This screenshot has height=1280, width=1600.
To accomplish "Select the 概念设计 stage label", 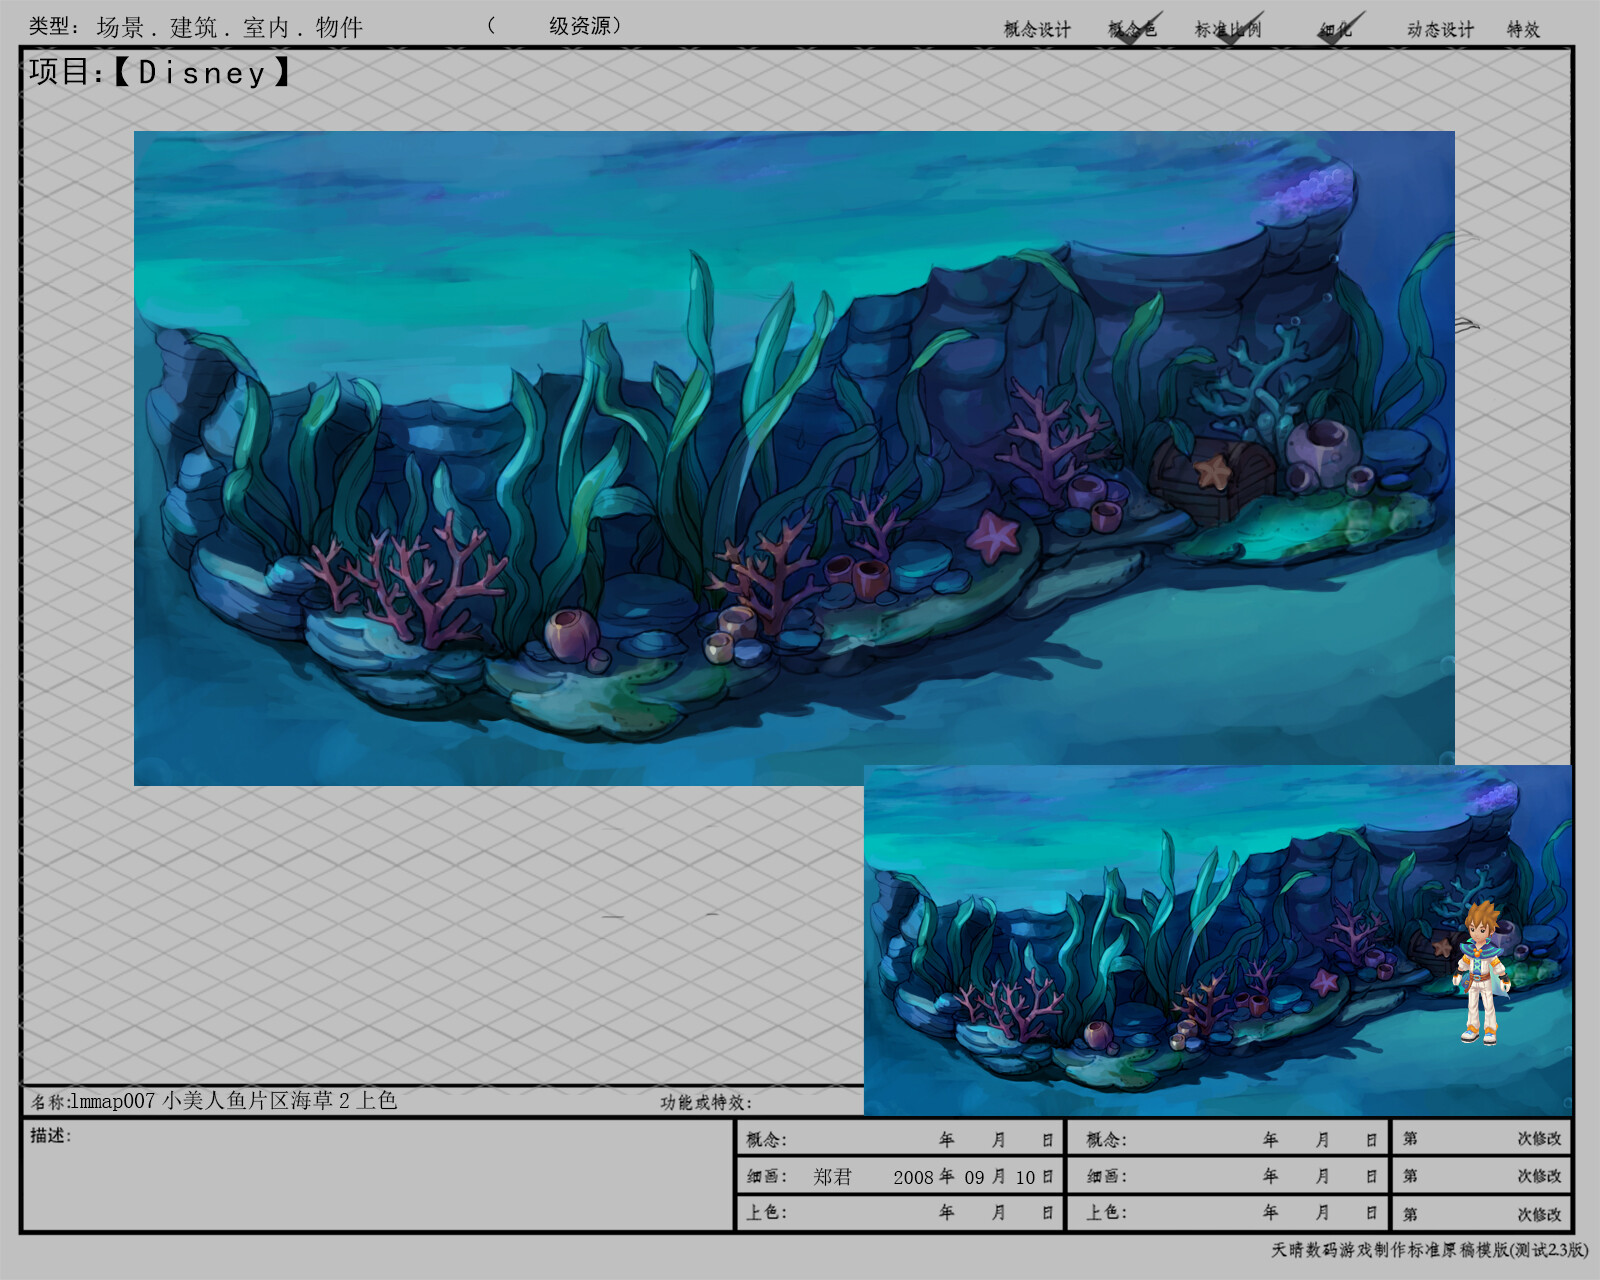I will 1037,29.
